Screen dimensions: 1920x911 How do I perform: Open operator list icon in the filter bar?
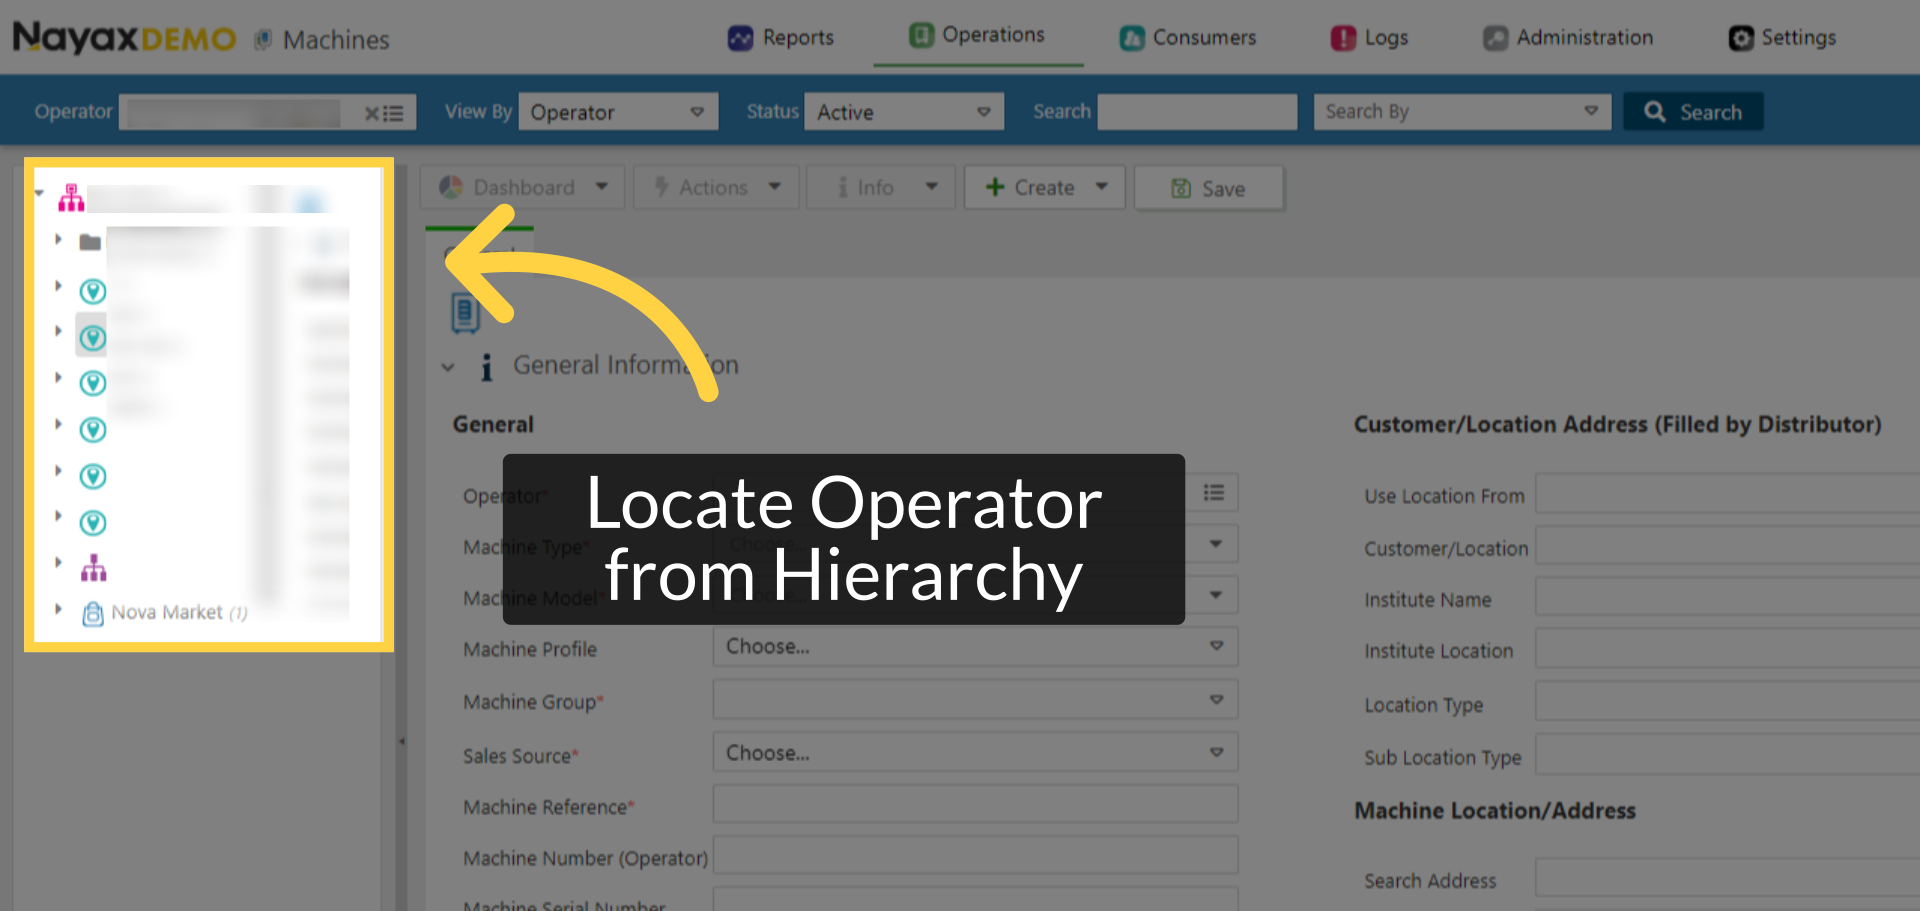click(394, 113)
